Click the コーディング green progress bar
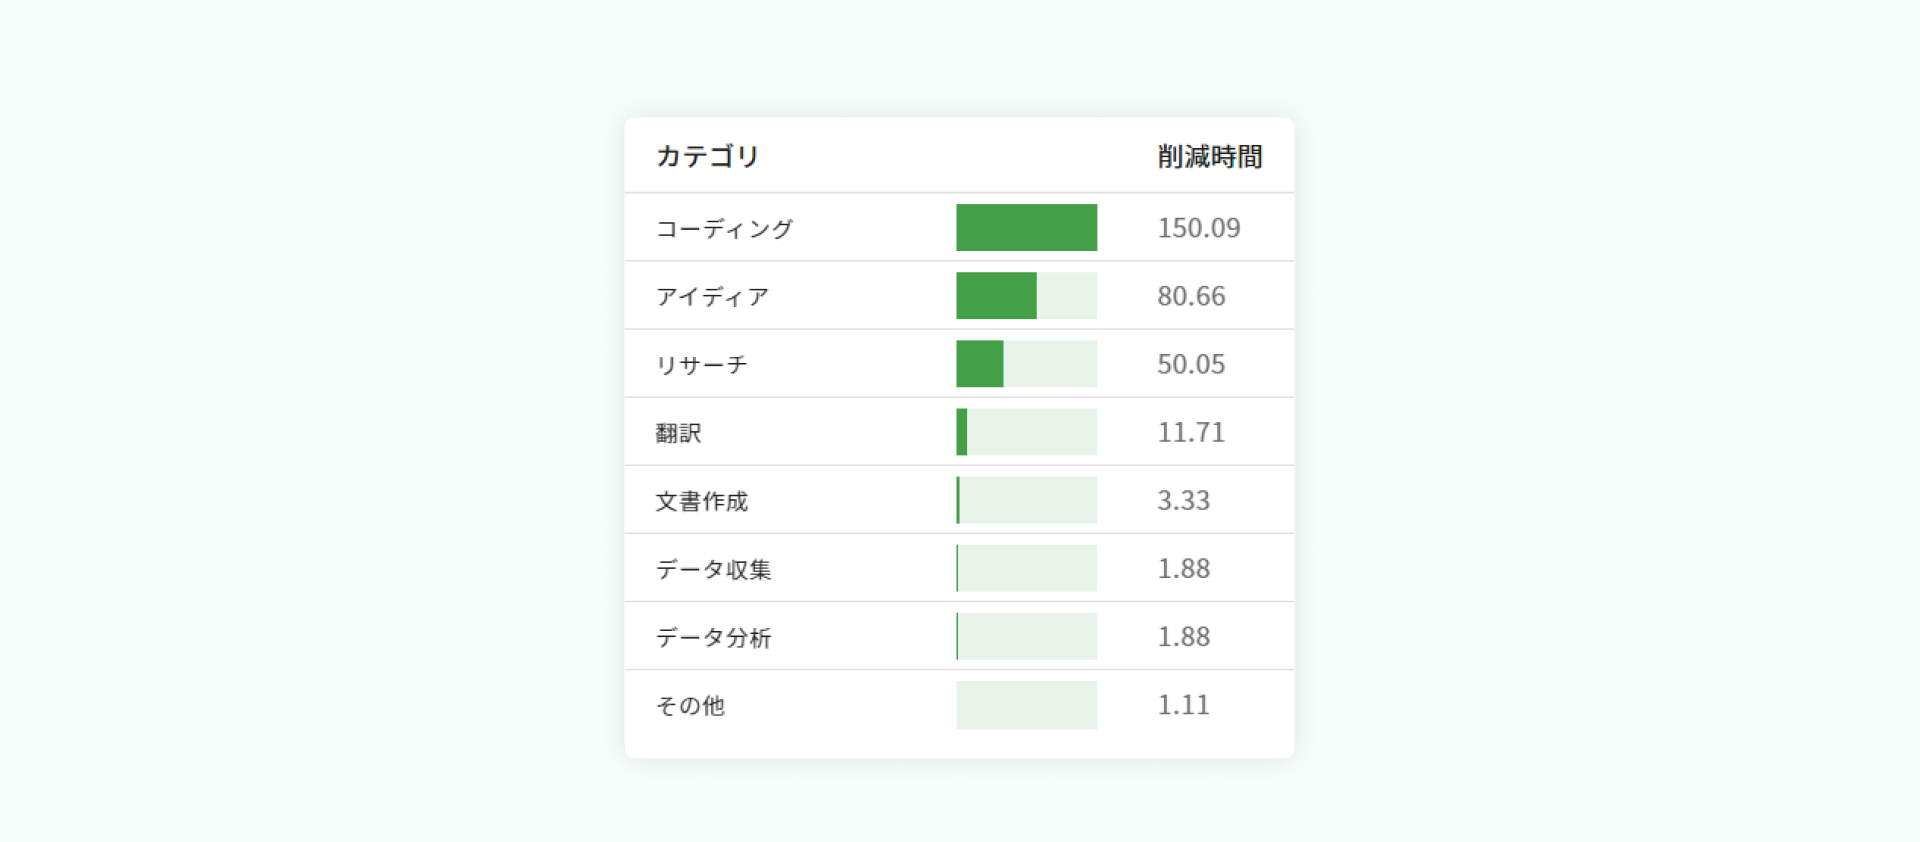The image size is (1920, 842). (x=1026, y=227)
